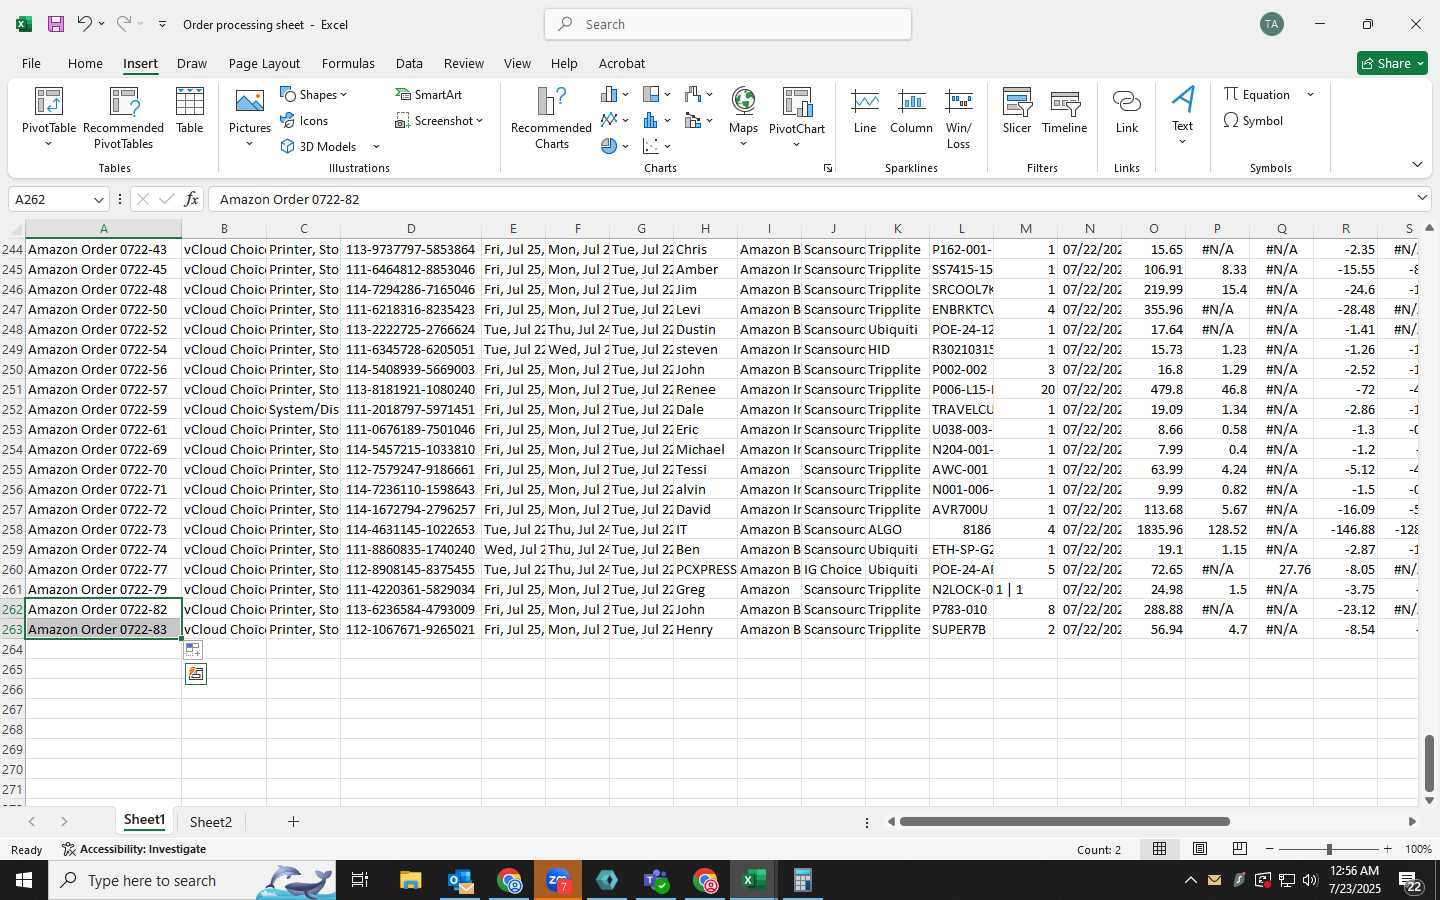Switch to Page Break Preview
Image resolution: width=1440 pixels, height=900 pixels.
tap(1240, 849)
